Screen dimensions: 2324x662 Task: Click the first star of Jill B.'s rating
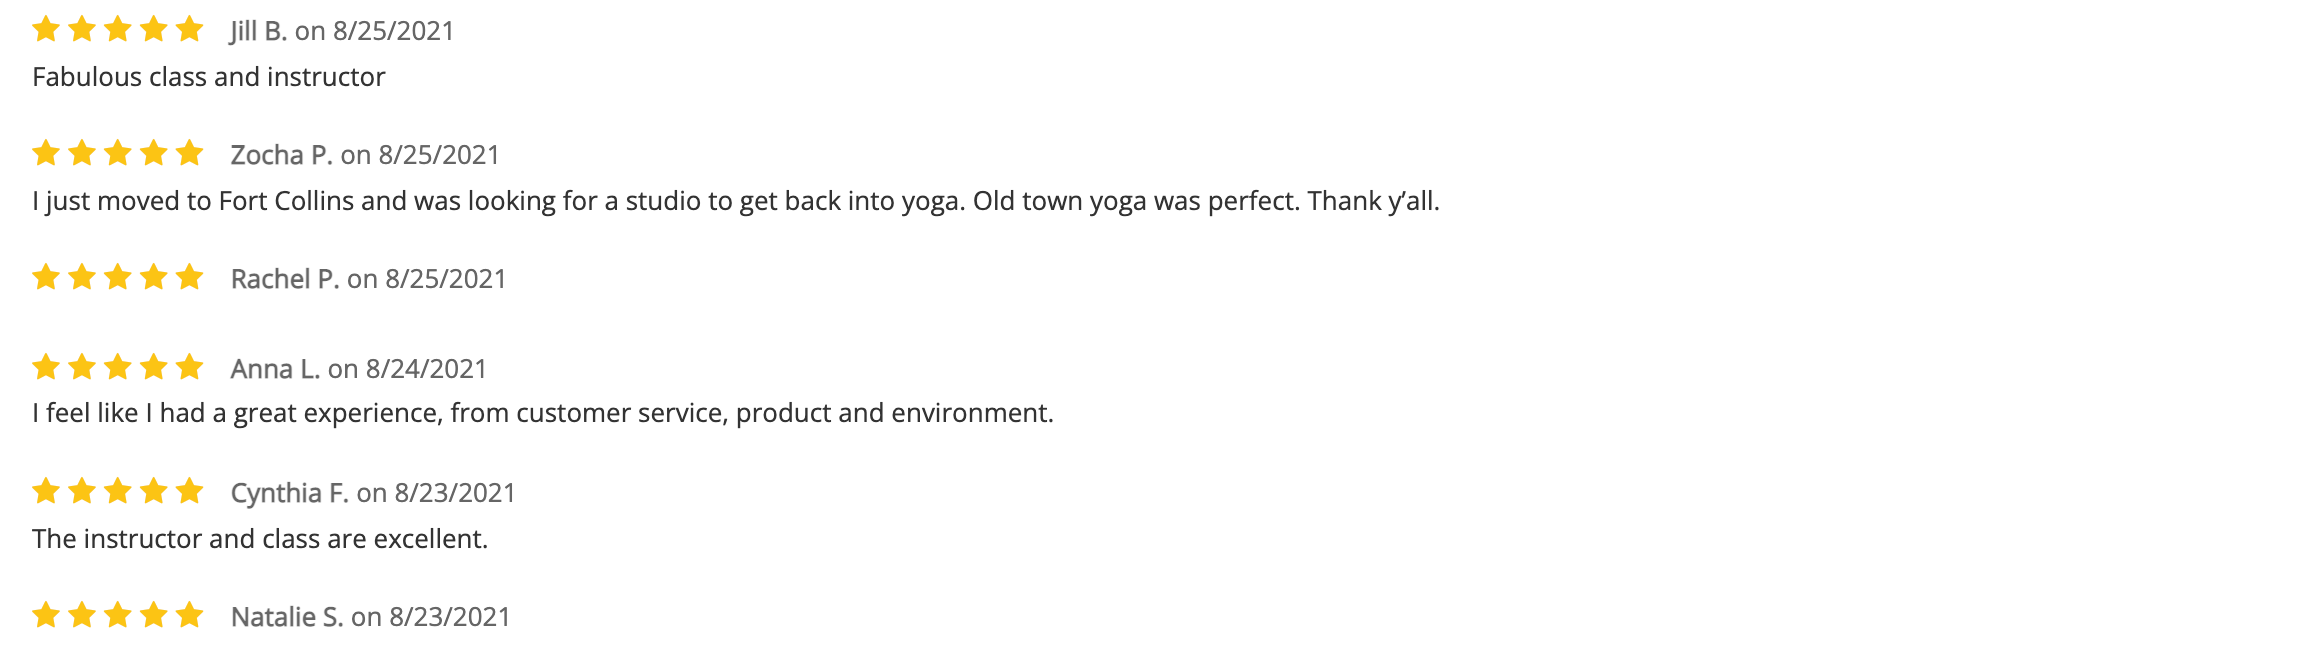[x=46, y=29]
